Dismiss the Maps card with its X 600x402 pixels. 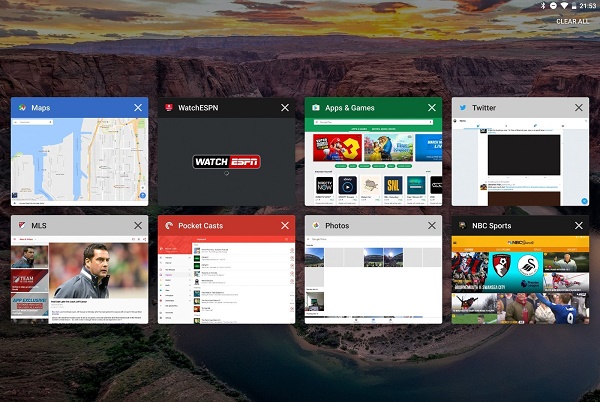point(138,108)
